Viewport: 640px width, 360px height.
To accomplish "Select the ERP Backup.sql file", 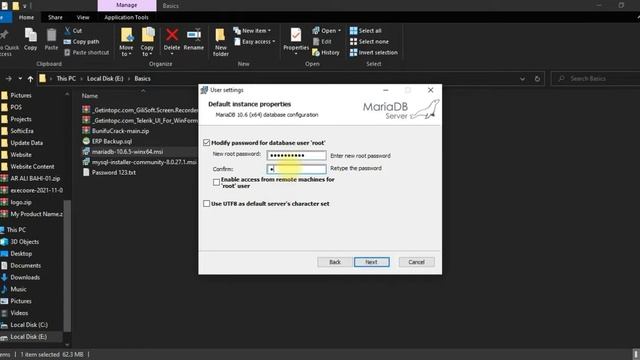I will (107, 141).
